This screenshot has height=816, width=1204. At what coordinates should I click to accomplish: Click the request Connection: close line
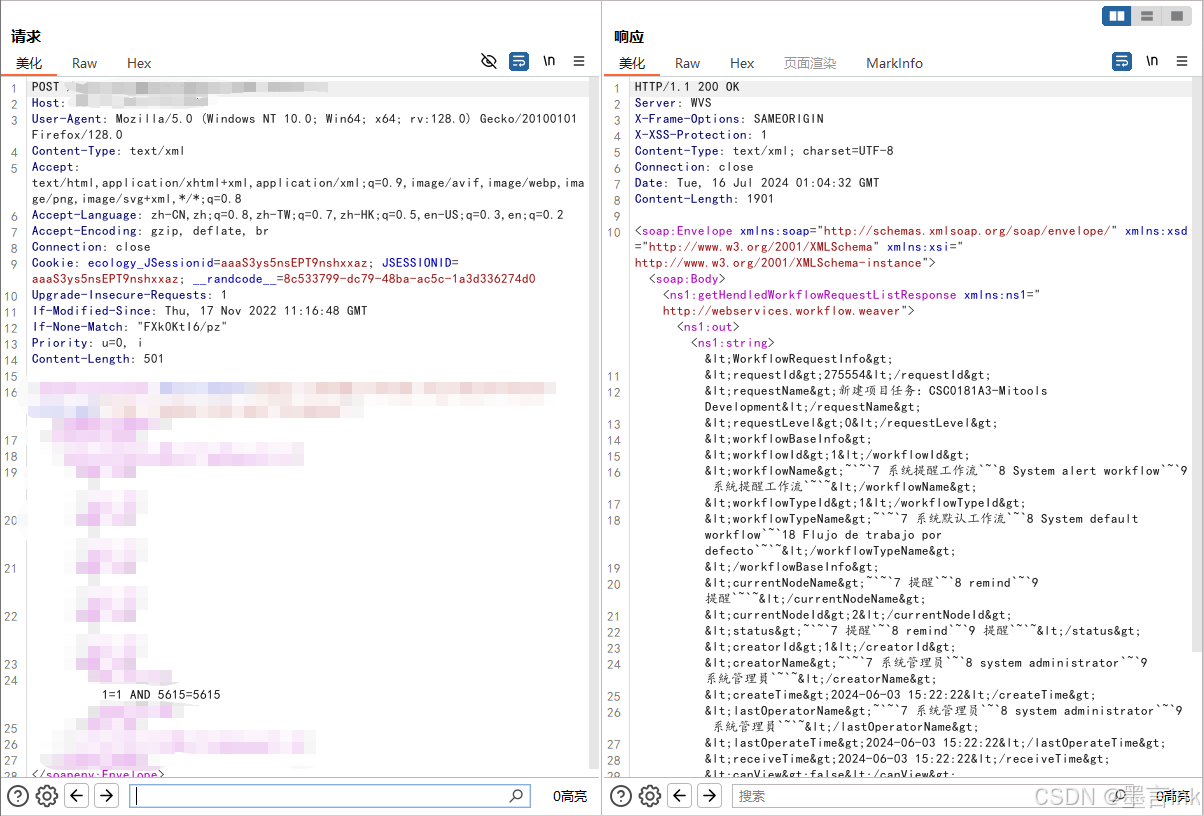90,247
